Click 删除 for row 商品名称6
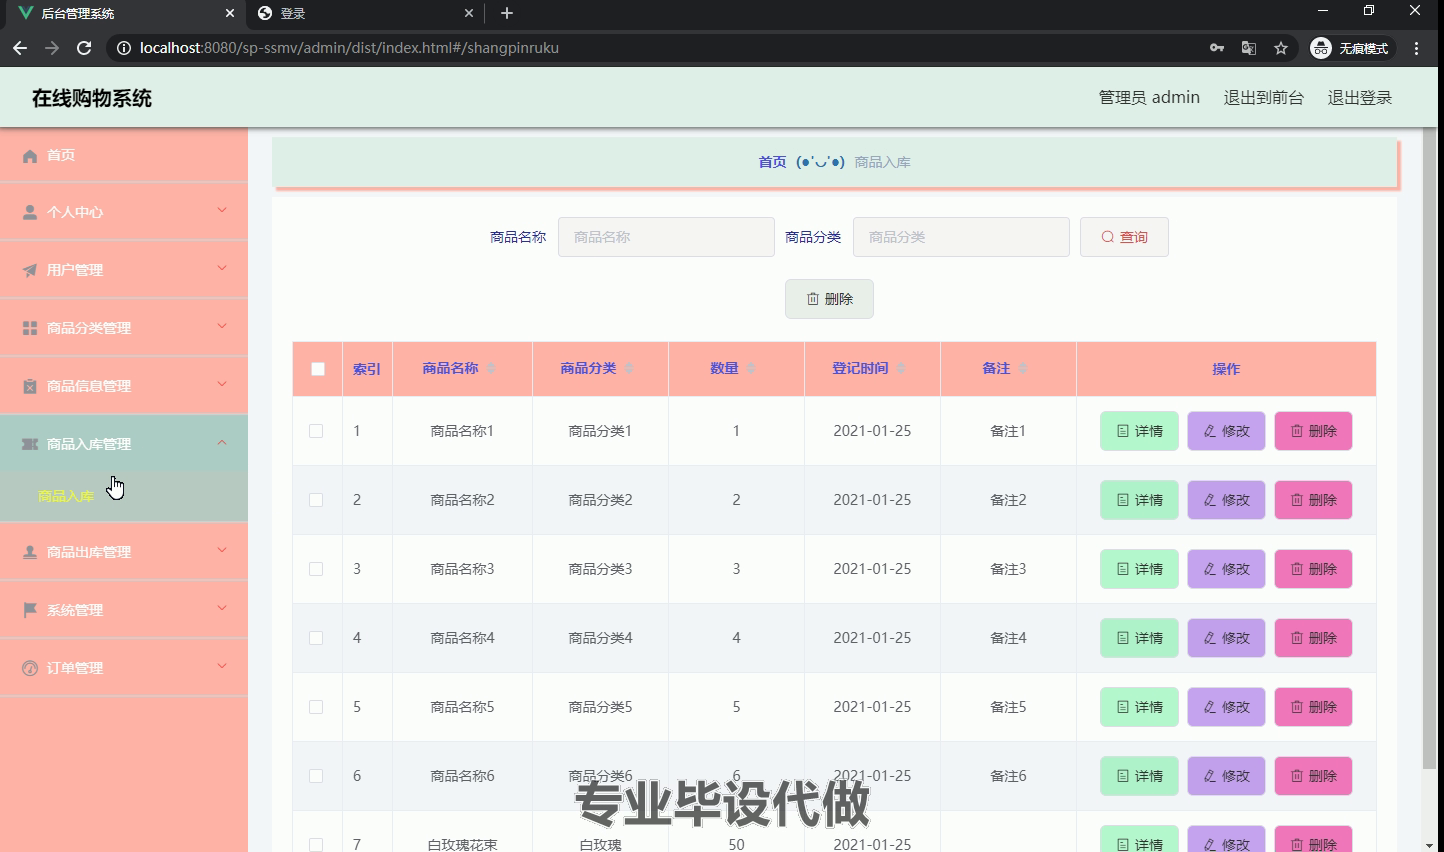Viewport: 1444px width, 852px height. click(1313, 776)
